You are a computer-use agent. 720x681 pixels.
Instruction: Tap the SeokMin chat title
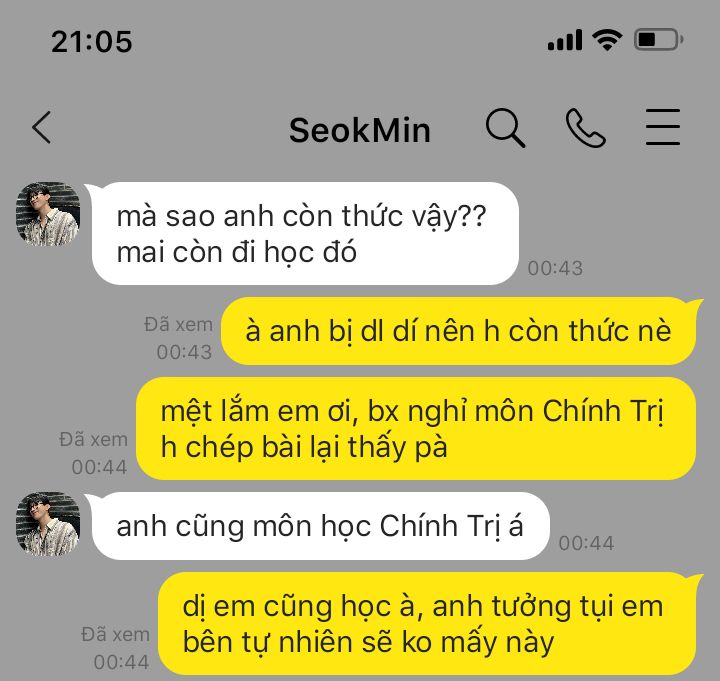(x=360, y=130)
